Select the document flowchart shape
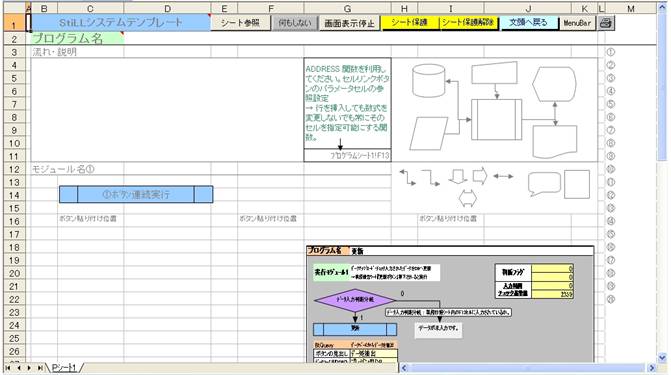671x375 pixels. point(555,142)
